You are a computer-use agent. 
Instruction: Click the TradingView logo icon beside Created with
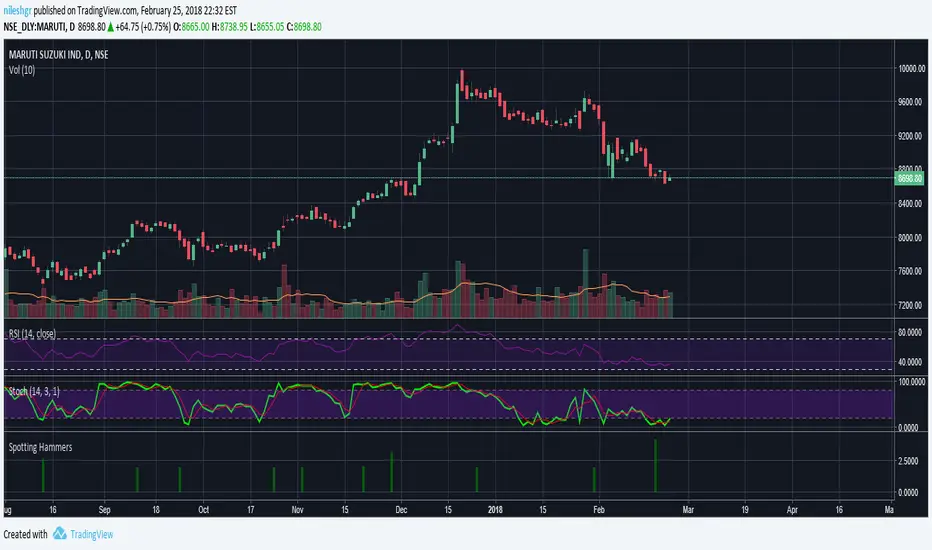pyautogui.click(x=59, y=533)
